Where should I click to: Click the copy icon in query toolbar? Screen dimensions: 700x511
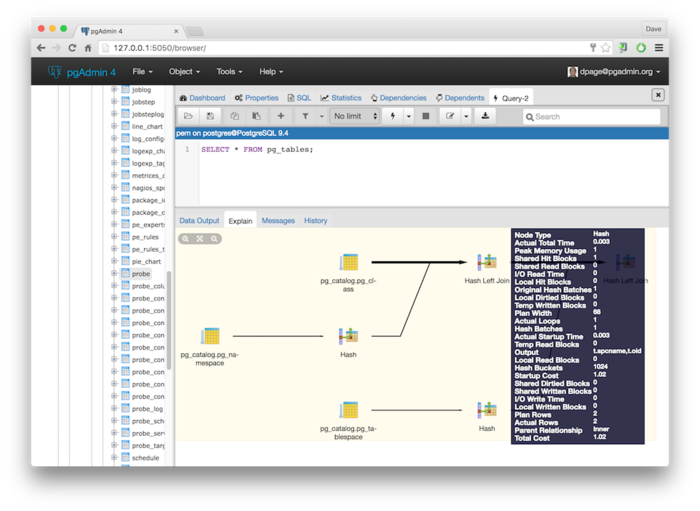click(235, 116)
